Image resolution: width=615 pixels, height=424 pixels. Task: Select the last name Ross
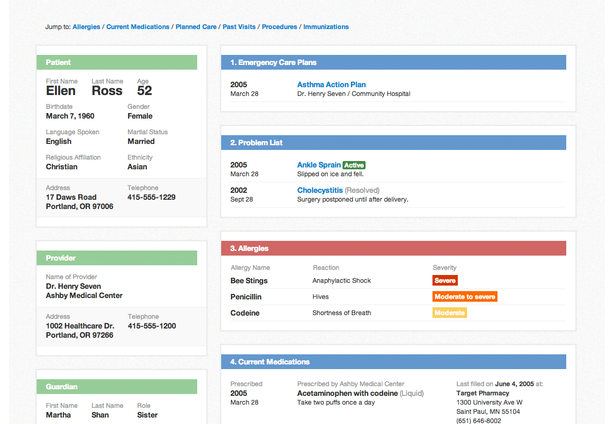coord(107,91)
